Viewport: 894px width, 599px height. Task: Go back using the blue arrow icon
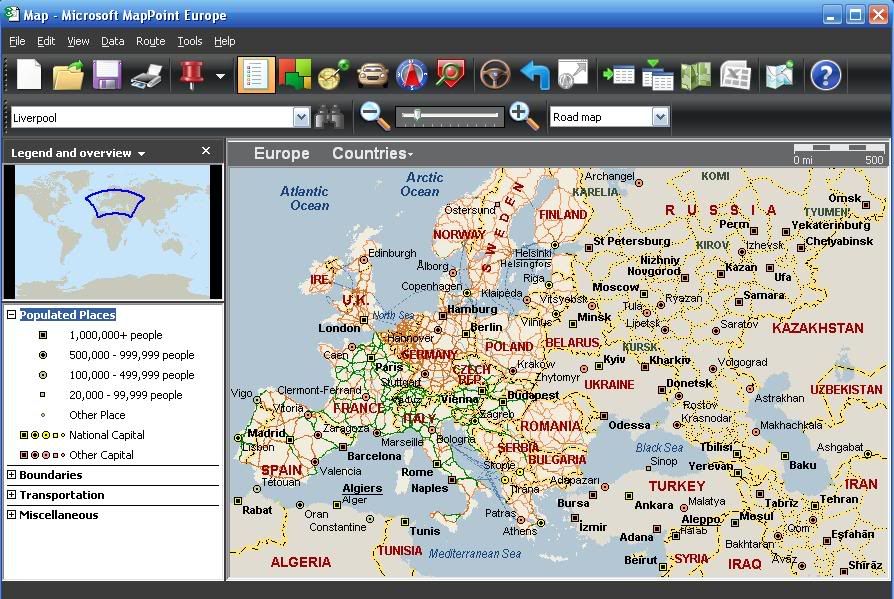534,75
